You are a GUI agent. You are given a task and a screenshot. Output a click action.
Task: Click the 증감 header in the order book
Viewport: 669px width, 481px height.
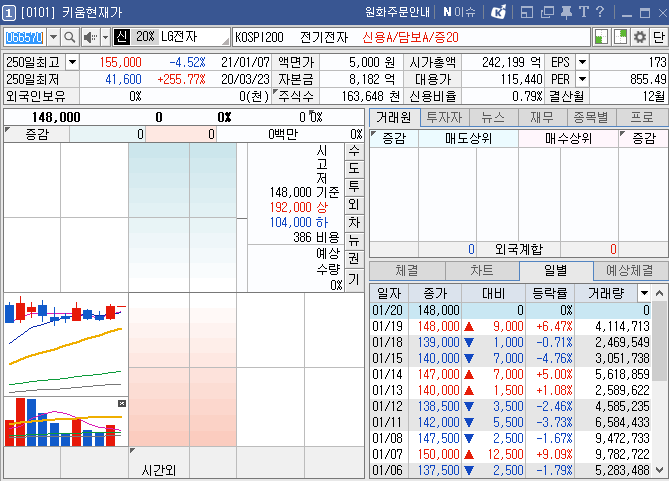point(37,134)
